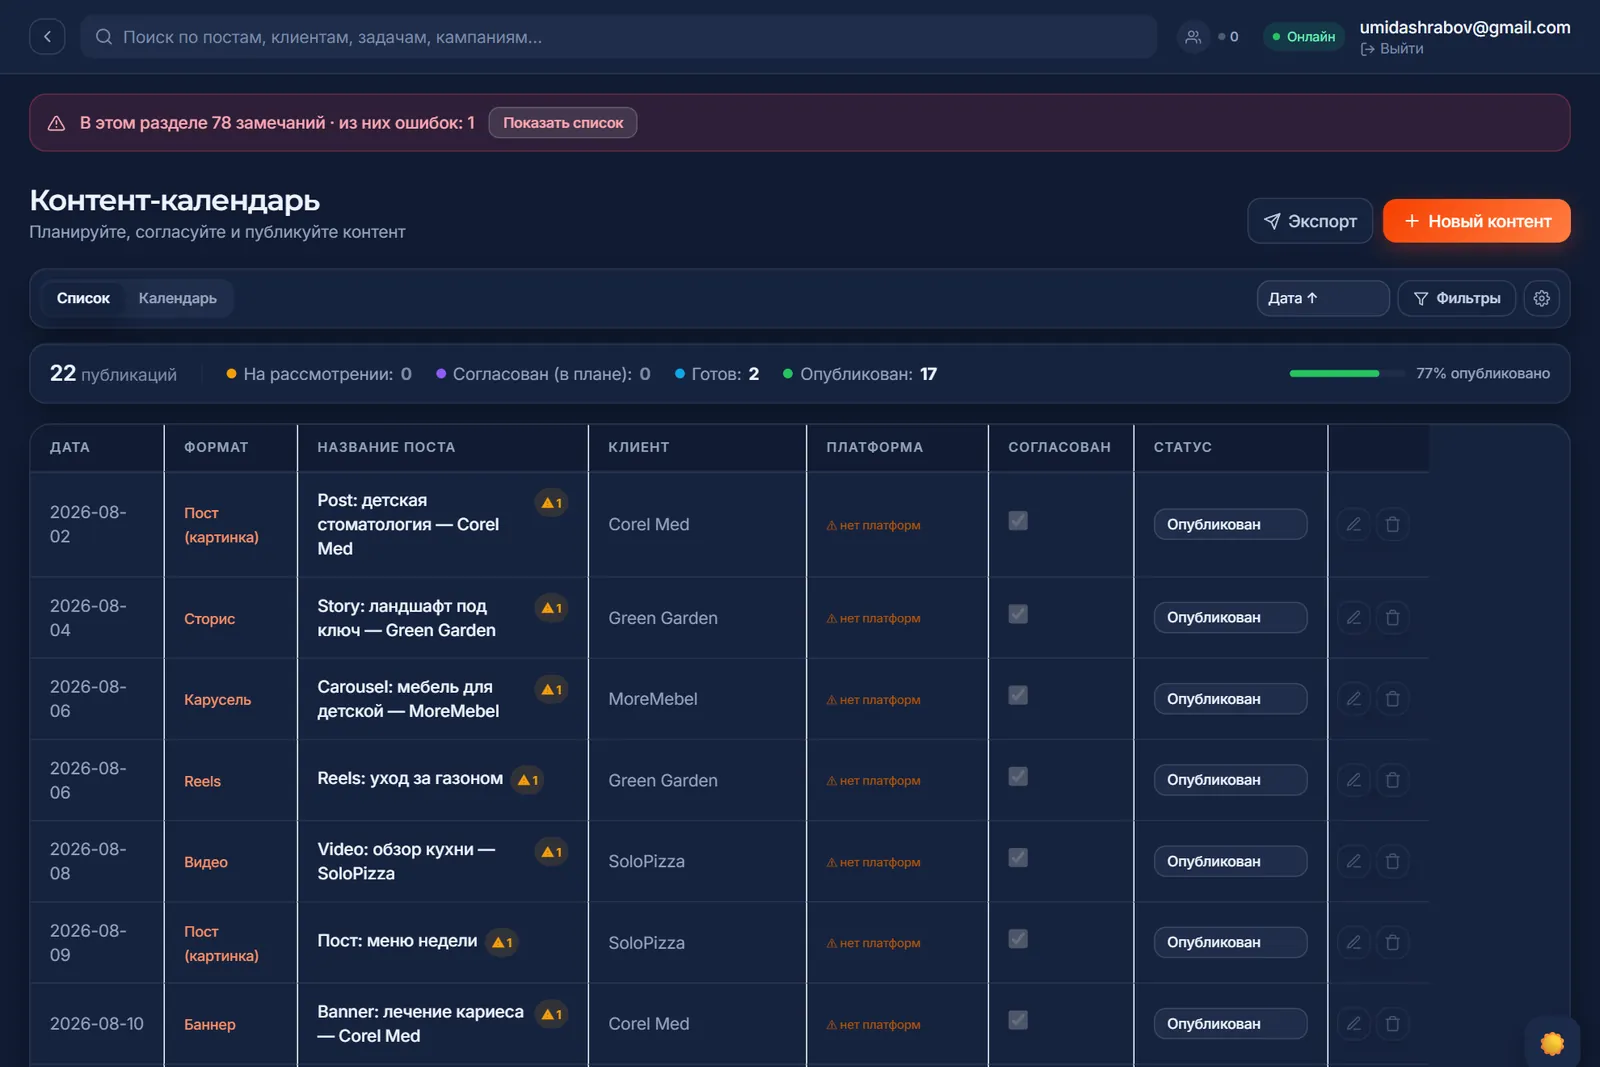
Task: Open table settings gear icon
Action: pyautogui.click(x=1542, y=298)
